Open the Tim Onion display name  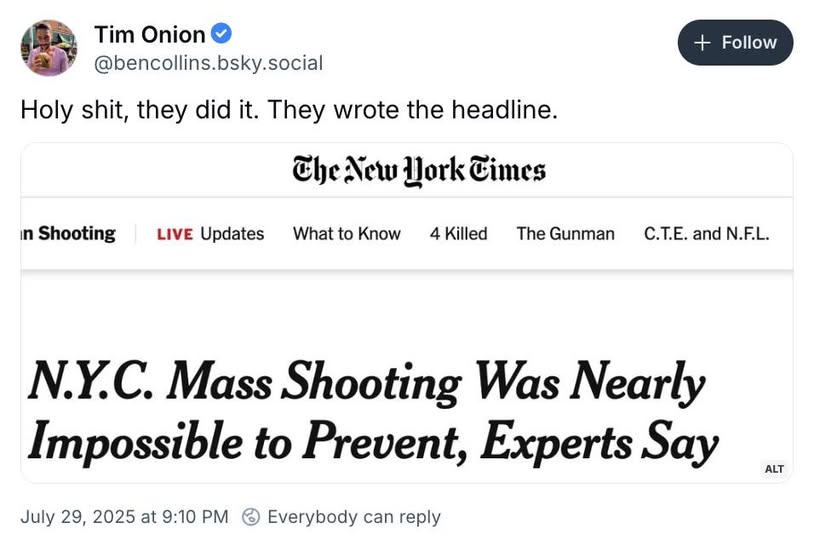pos(150,35)
